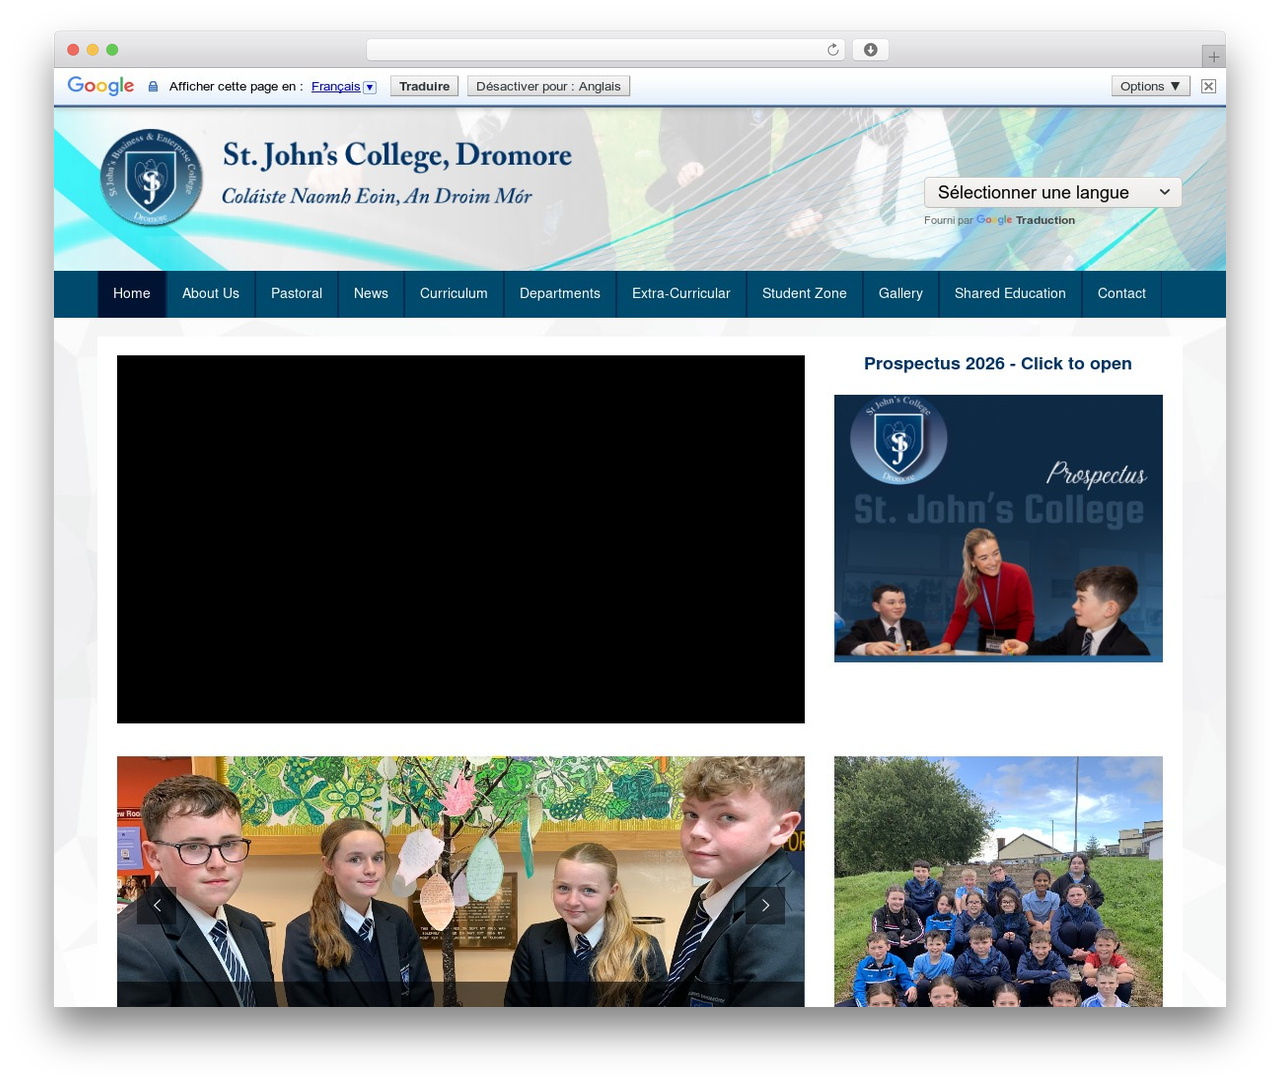Open the Shared Education menu
This screenshot has width=1280, height=1084.
point(1010,294)
